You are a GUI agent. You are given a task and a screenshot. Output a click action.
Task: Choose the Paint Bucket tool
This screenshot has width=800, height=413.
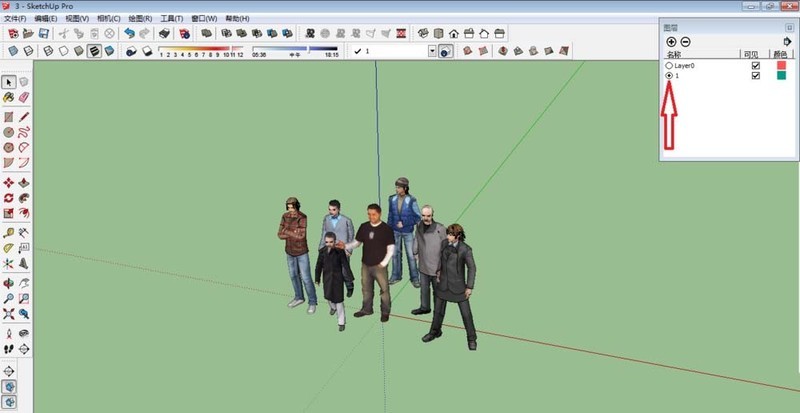[9, 98]
